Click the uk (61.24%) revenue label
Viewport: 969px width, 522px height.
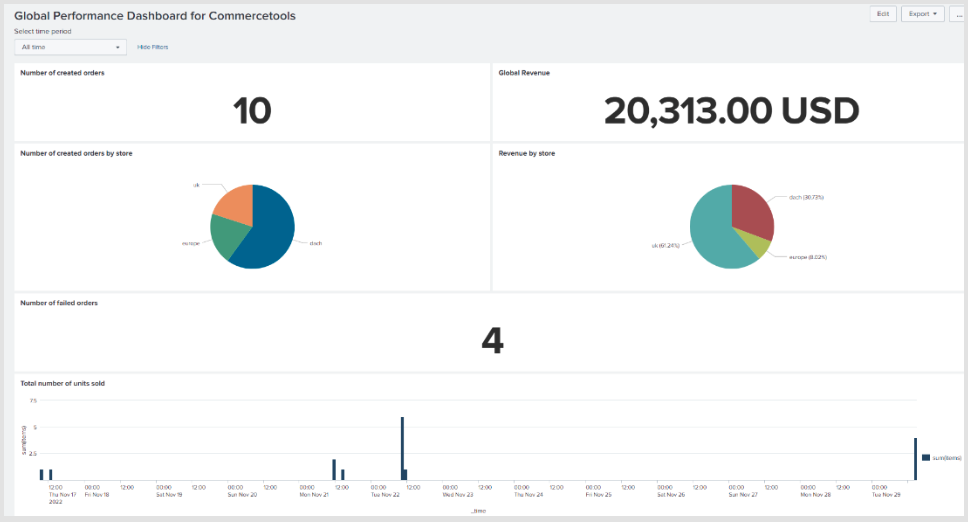pos(666,245)
